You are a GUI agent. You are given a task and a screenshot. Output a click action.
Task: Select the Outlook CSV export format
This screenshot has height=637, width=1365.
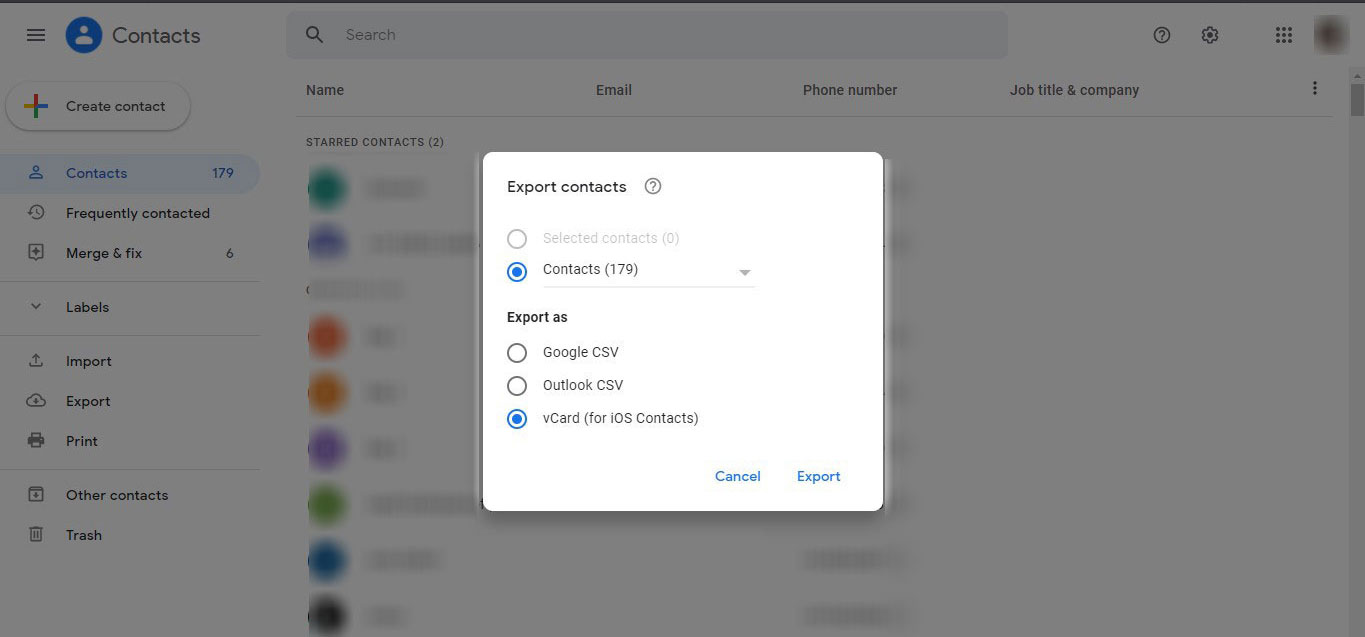coord(517,385)
